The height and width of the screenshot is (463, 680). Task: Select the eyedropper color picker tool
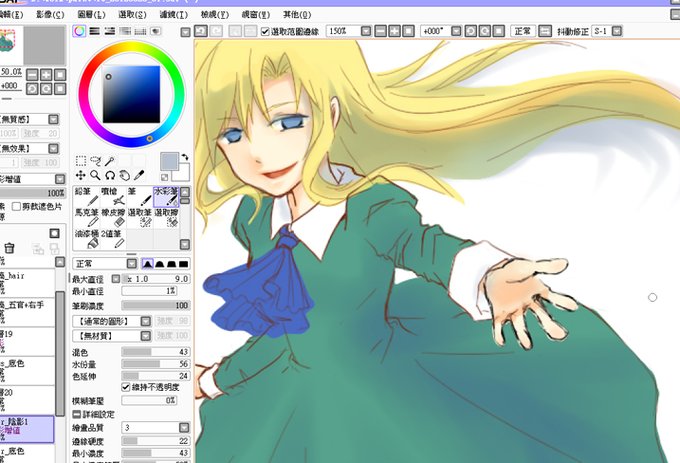pyautogui.click(x=139, y=175)
